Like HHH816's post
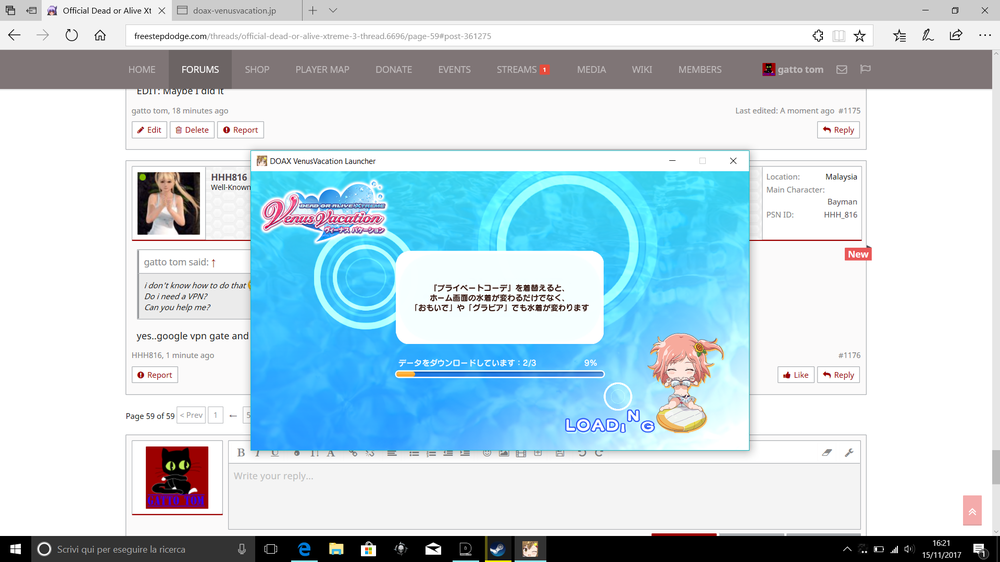The width and height of the screenshot is (1000, 562). [x=795, y=374]
